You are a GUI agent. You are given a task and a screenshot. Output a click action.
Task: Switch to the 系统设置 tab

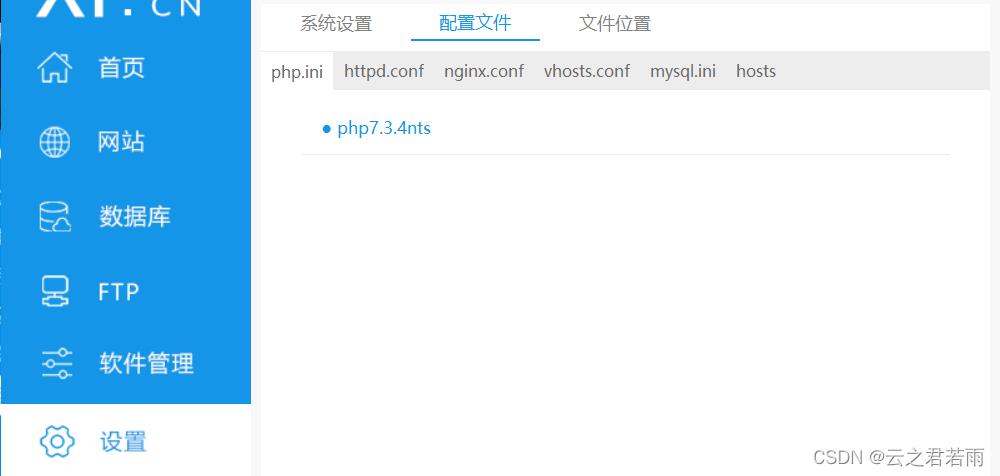[336, 24]
